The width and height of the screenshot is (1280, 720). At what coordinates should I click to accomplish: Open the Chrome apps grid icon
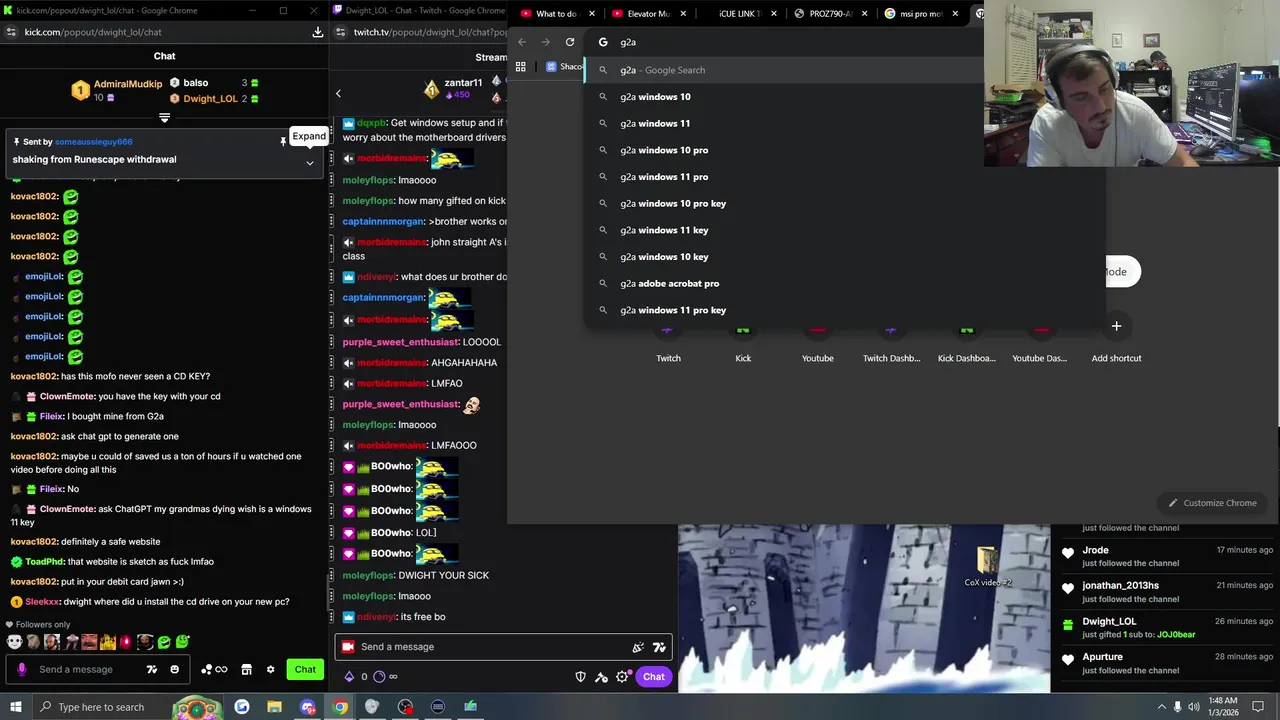point(520,67)
